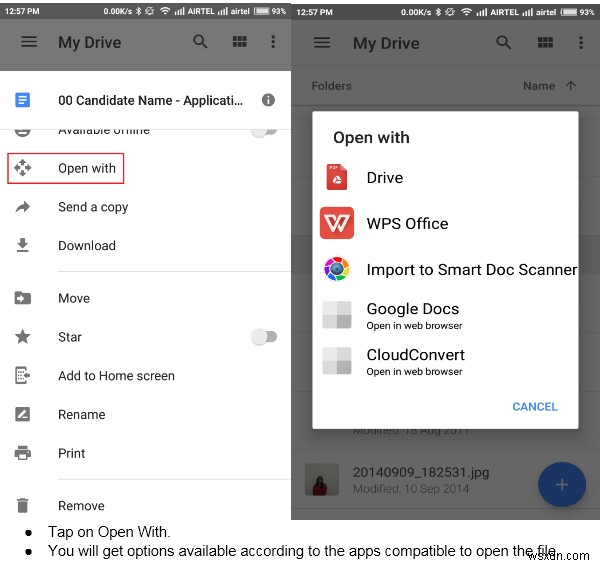Select Google Docs open in web browser

coord(445,315)
